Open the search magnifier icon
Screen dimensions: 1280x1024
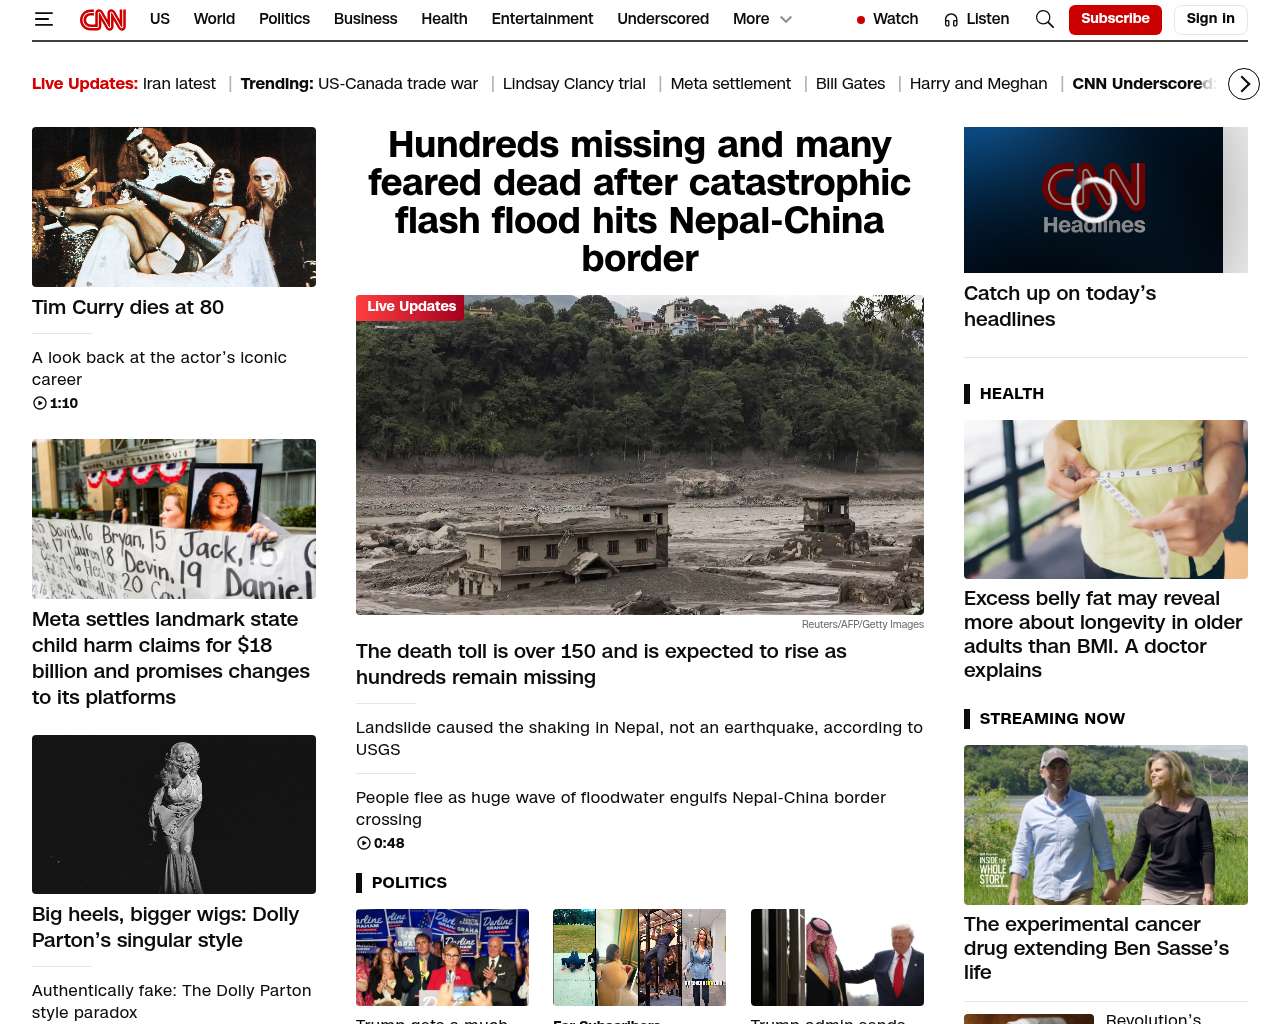coord(1045,19)
